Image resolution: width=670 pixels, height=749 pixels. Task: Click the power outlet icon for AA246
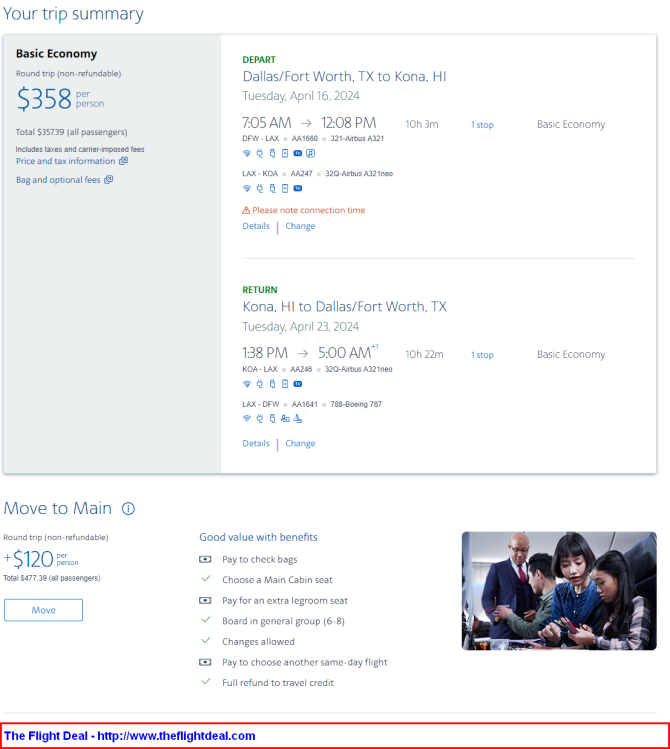click(x=260, y=384)
